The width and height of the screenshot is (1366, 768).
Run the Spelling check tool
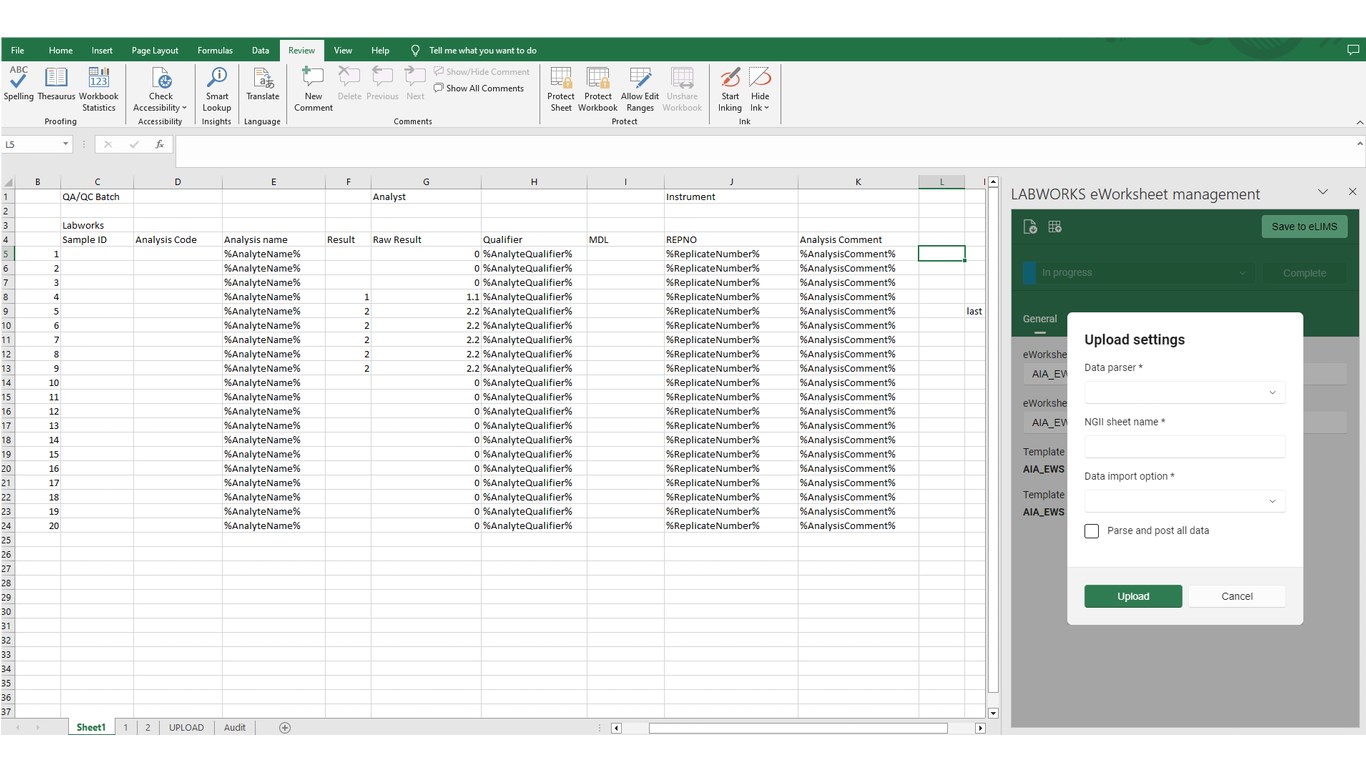point(18,84)
